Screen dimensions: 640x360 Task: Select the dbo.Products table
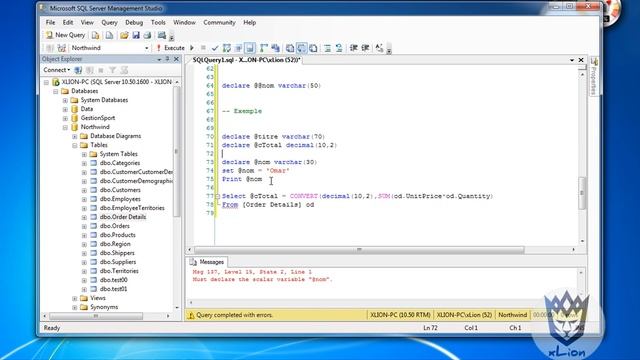click(118, 235)
